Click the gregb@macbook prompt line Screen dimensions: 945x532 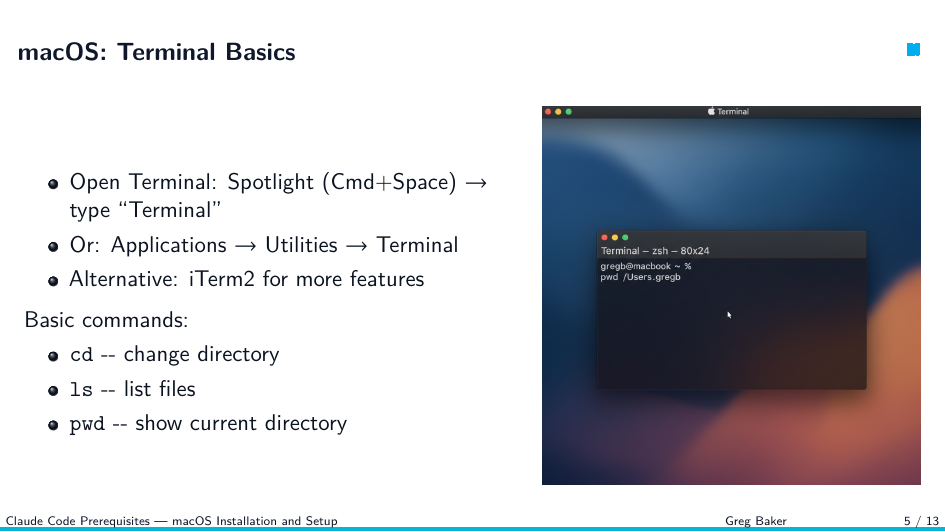(x=645, y=266)
